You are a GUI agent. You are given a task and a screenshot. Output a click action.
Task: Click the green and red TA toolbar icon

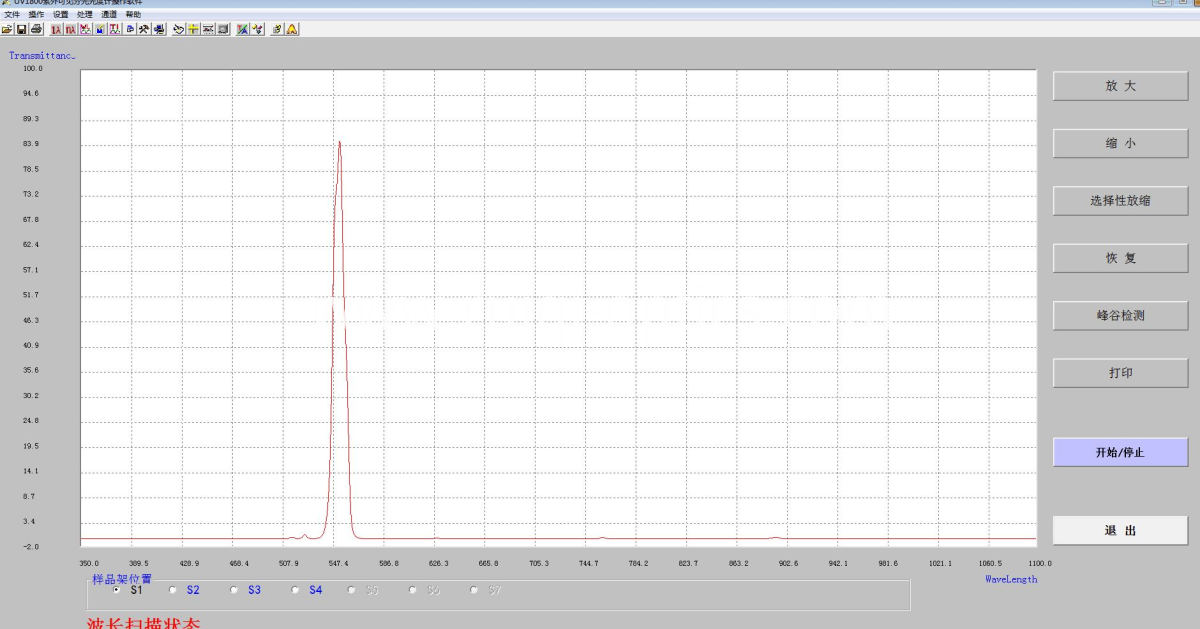tap(242, 30)
